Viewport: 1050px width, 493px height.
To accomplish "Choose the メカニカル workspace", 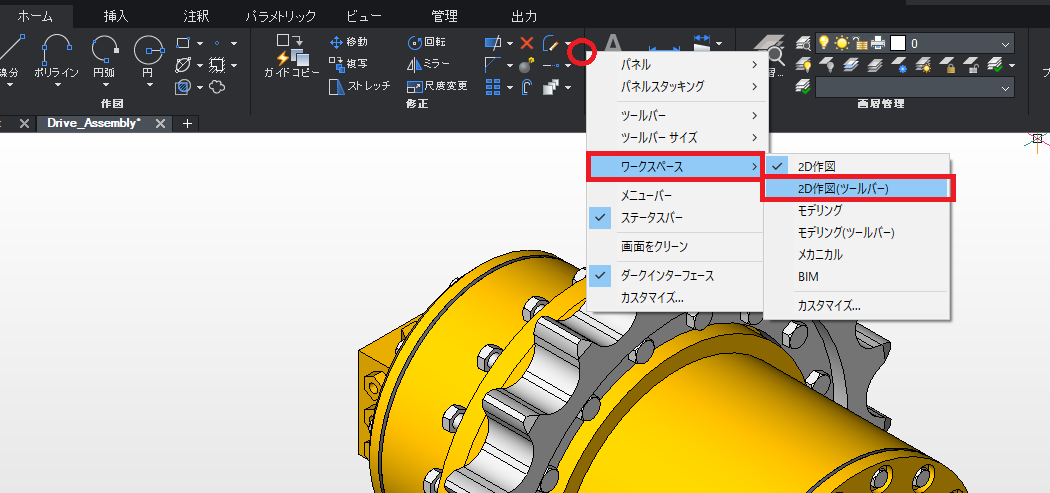I will point(856,255).
